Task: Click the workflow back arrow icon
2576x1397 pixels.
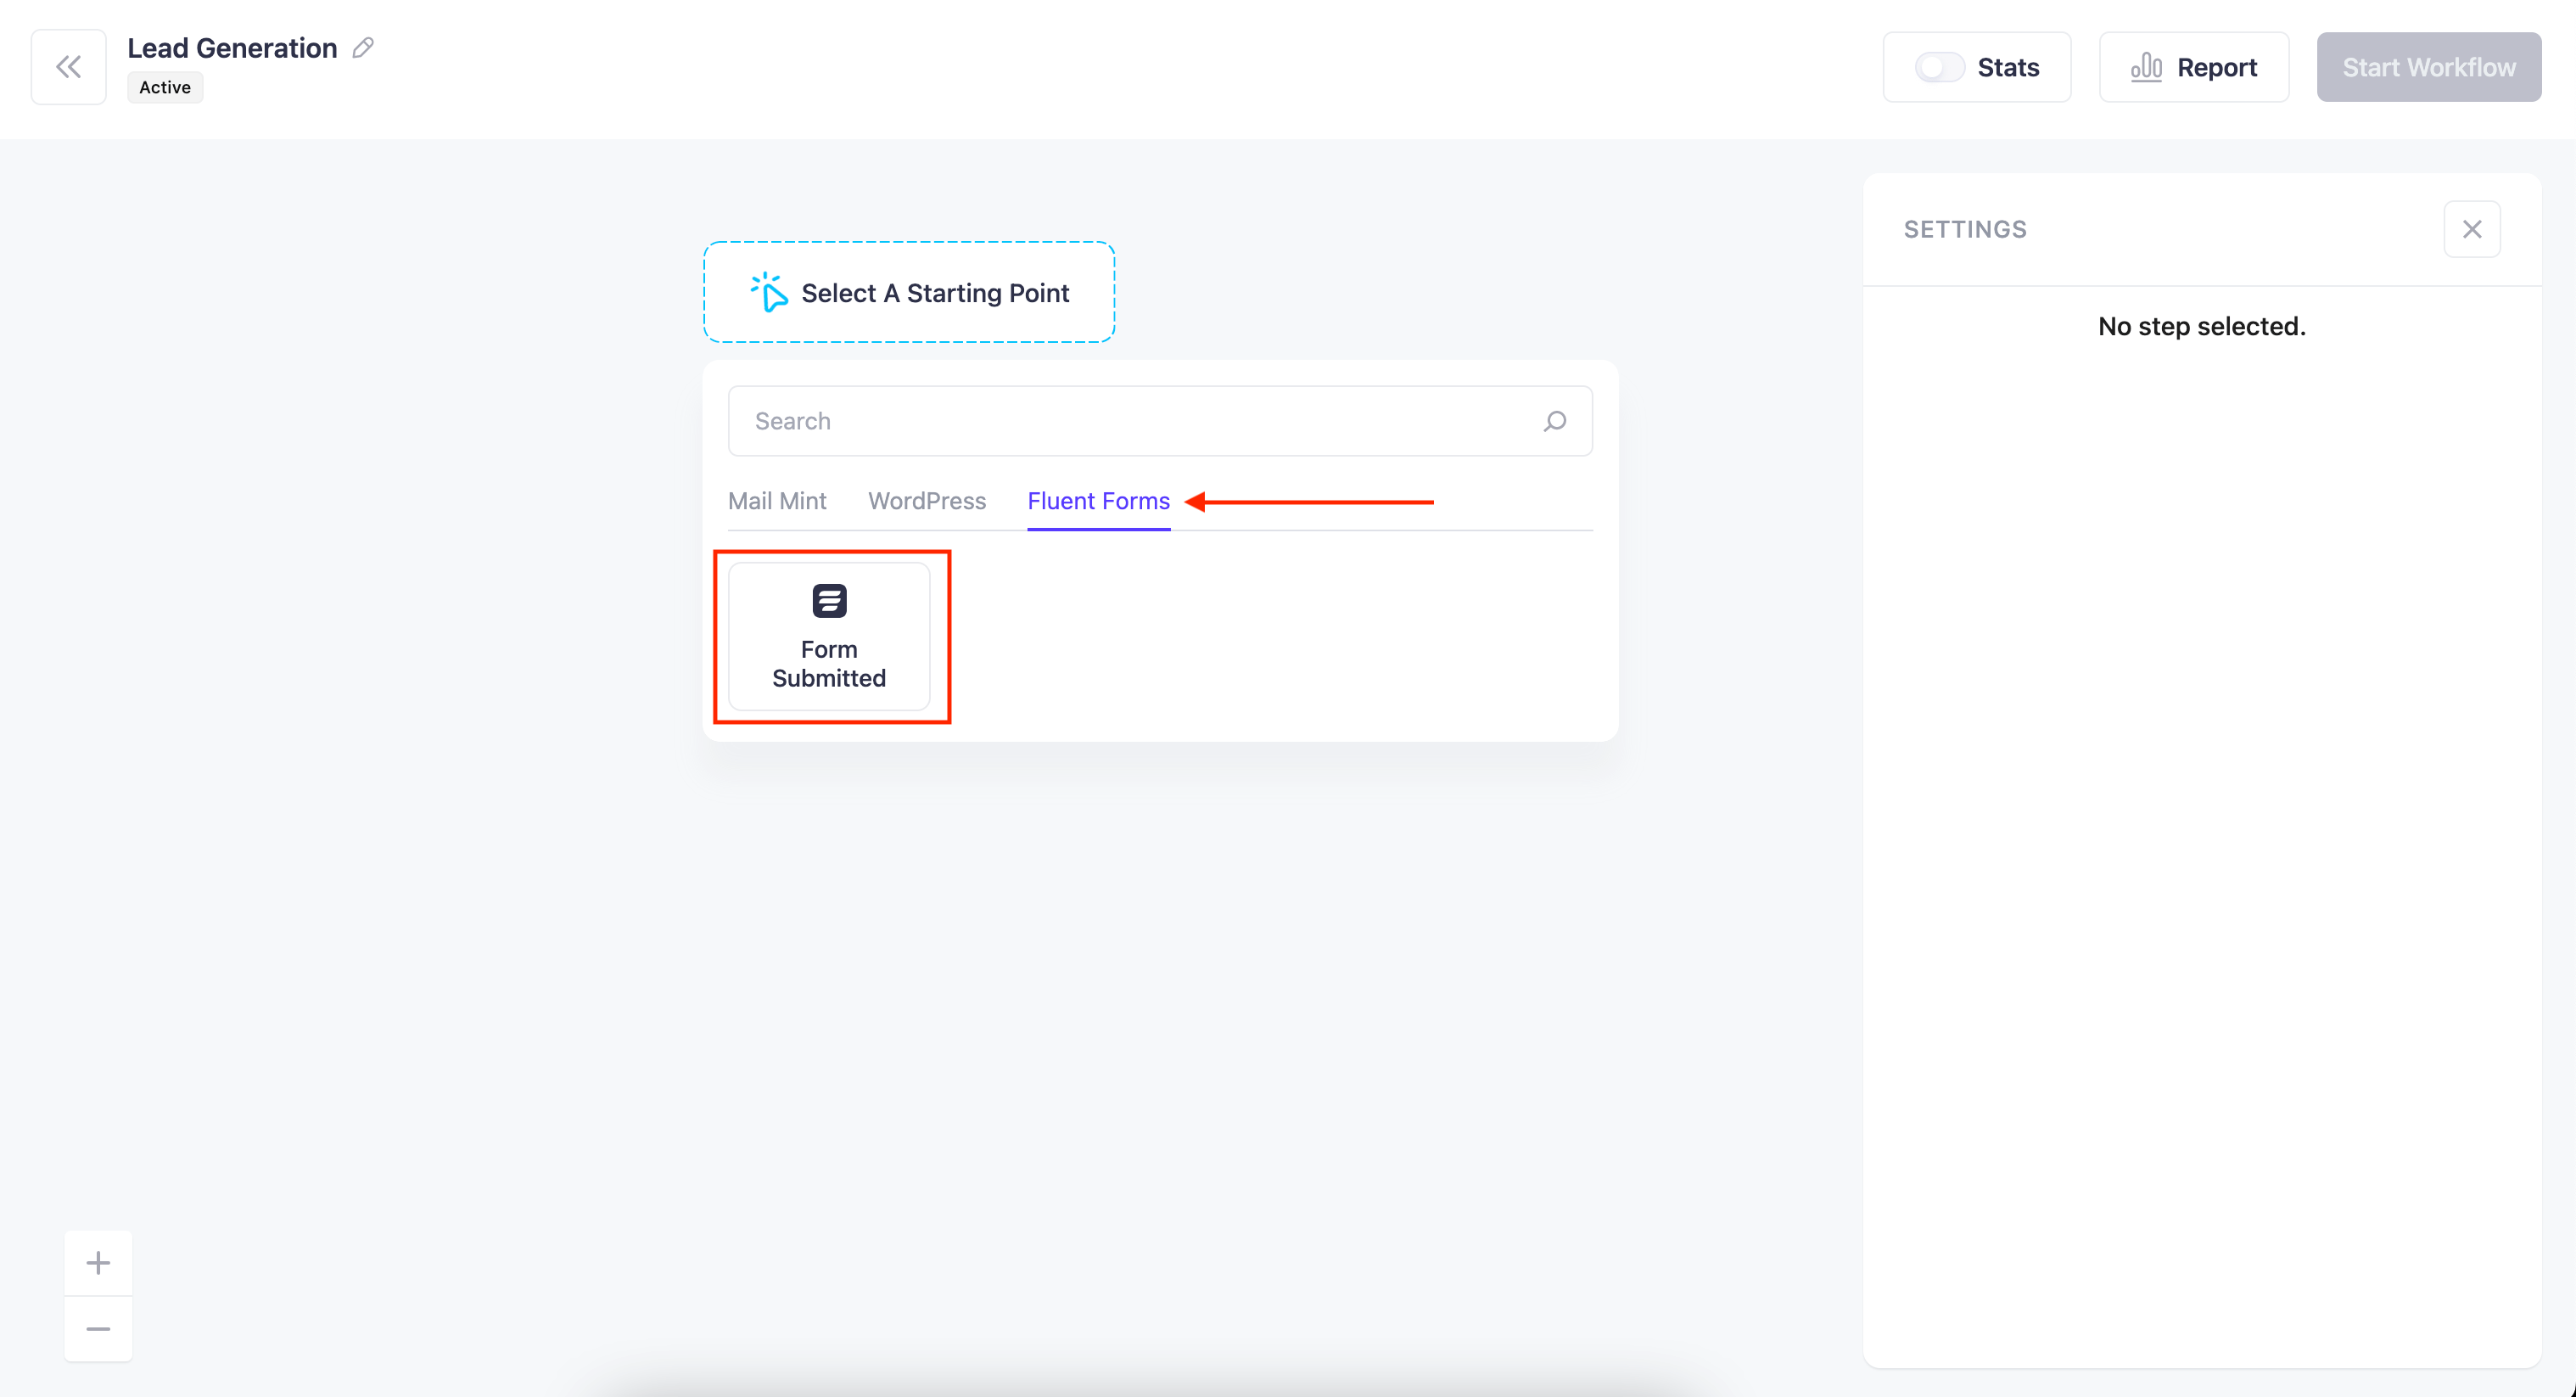Action: point(67,67)
